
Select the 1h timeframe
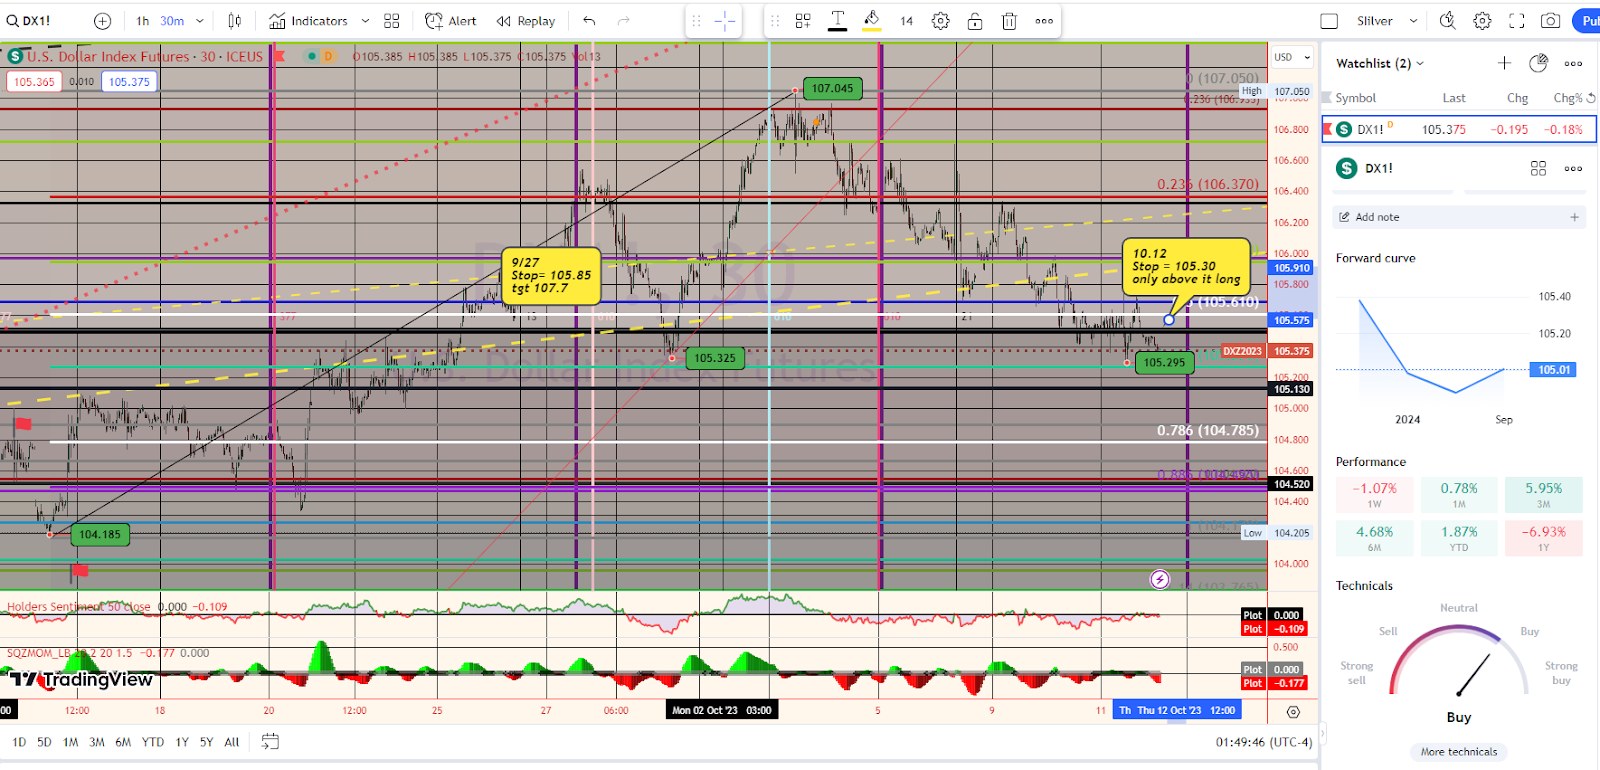tap(143, 21)
